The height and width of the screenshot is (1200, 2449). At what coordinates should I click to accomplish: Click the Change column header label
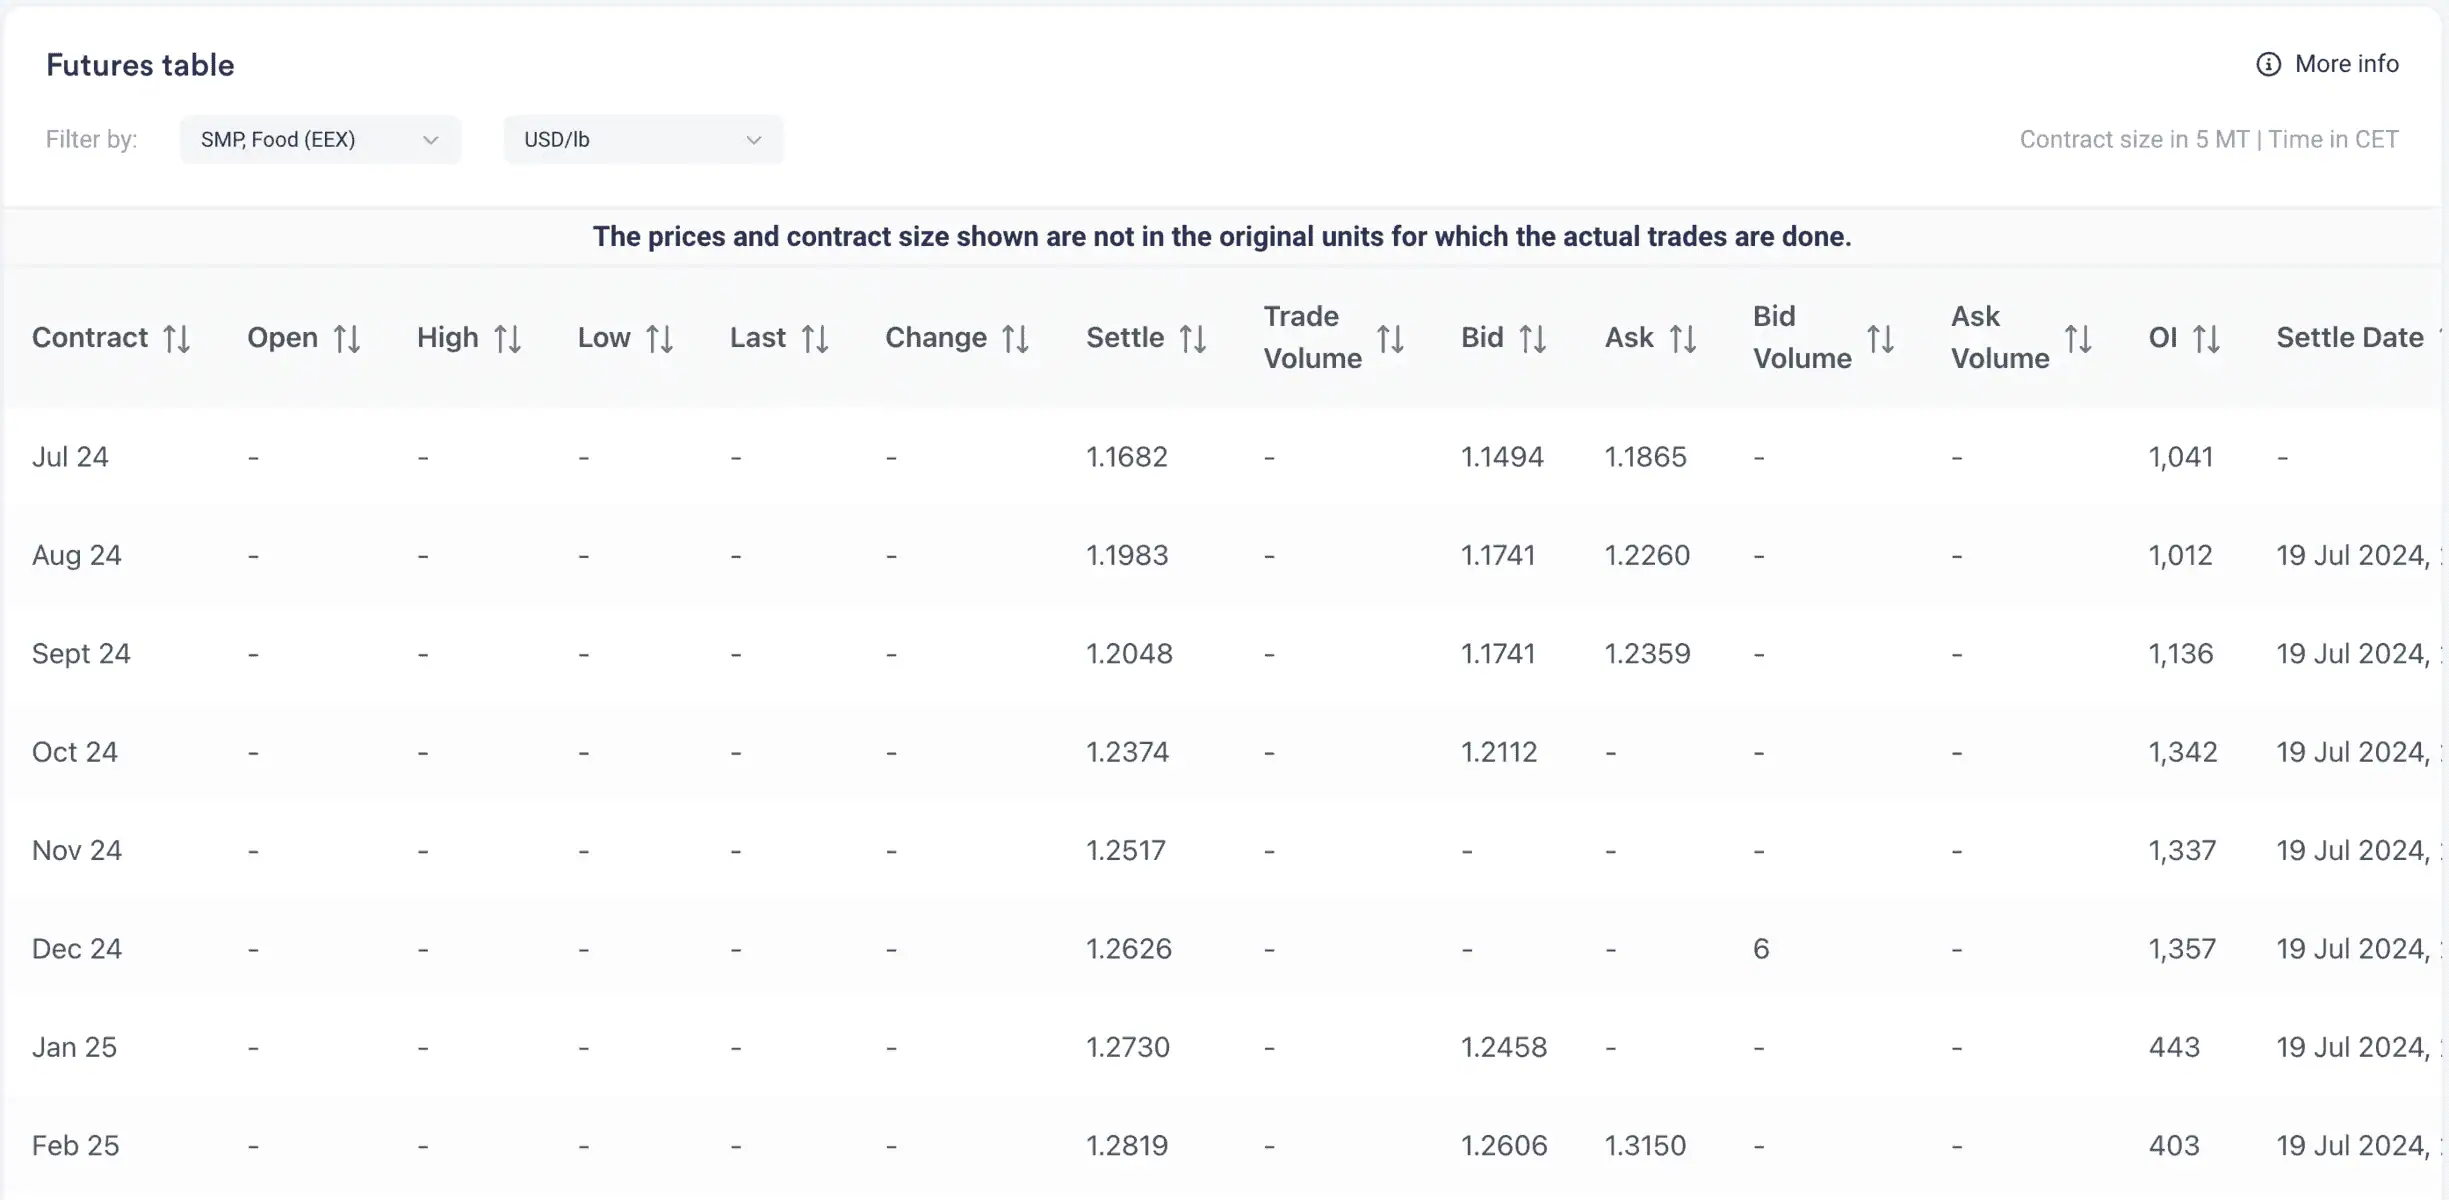coord(936,338)
